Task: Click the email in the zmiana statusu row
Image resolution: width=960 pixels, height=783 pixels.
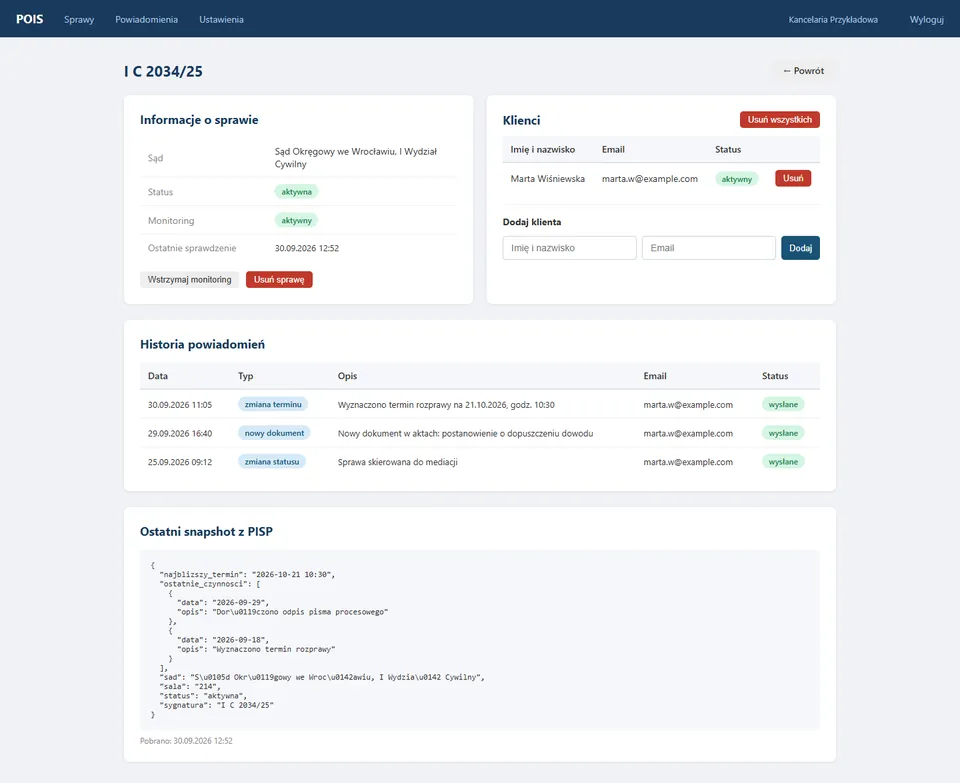Action: click(688, 462)
